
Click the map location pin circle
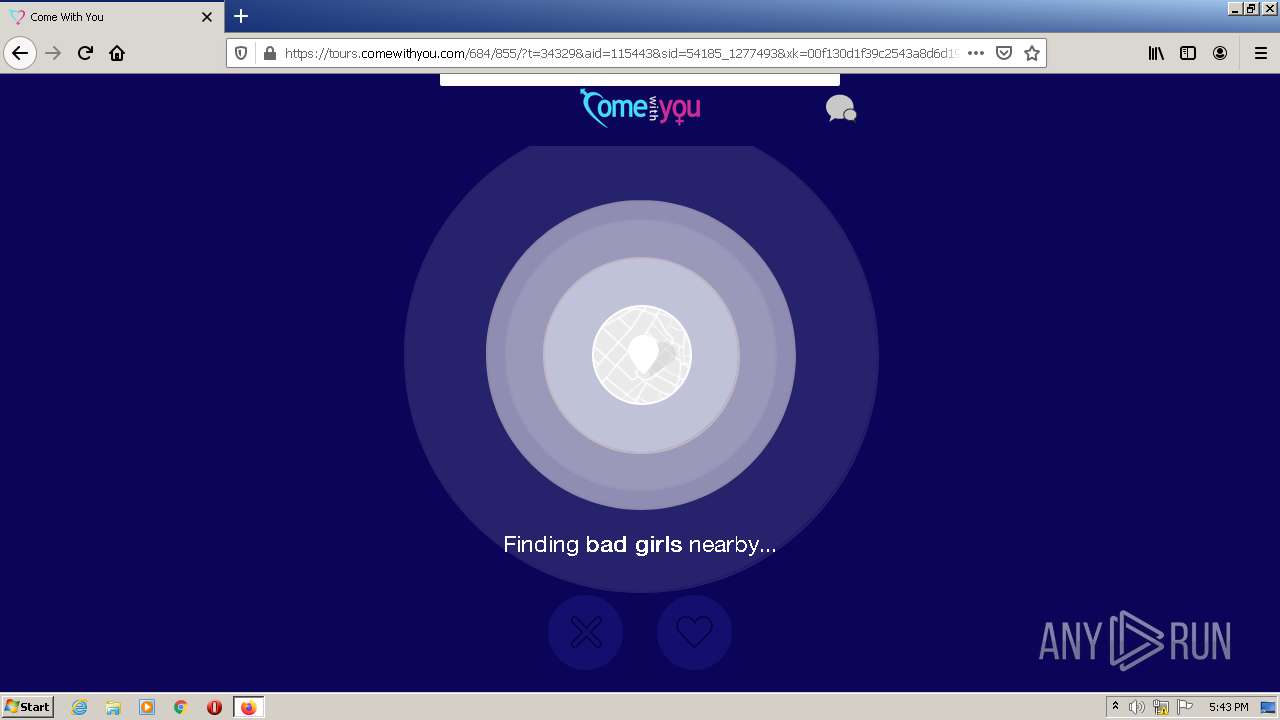pyautogui.click(x=641, y=355)
